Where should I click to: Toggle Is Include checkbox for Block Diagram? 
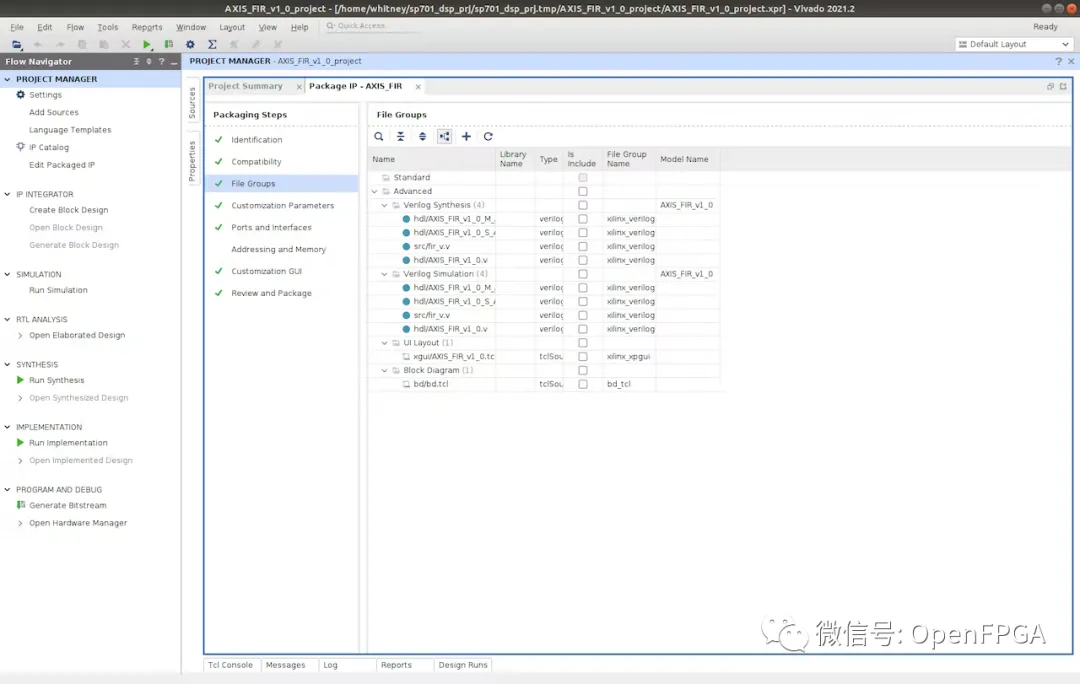coord(583,371)
